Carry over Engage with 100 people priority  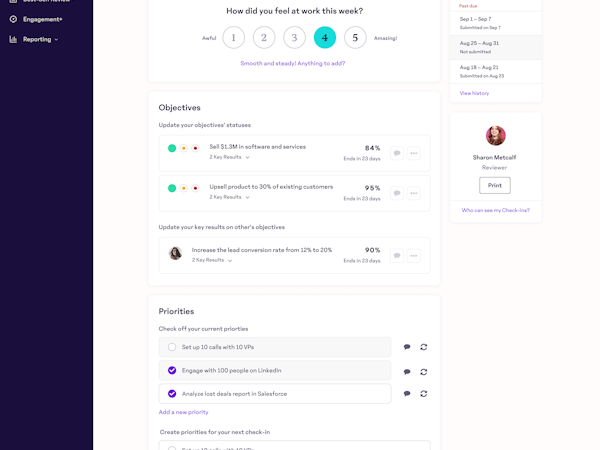click(424, 372)
